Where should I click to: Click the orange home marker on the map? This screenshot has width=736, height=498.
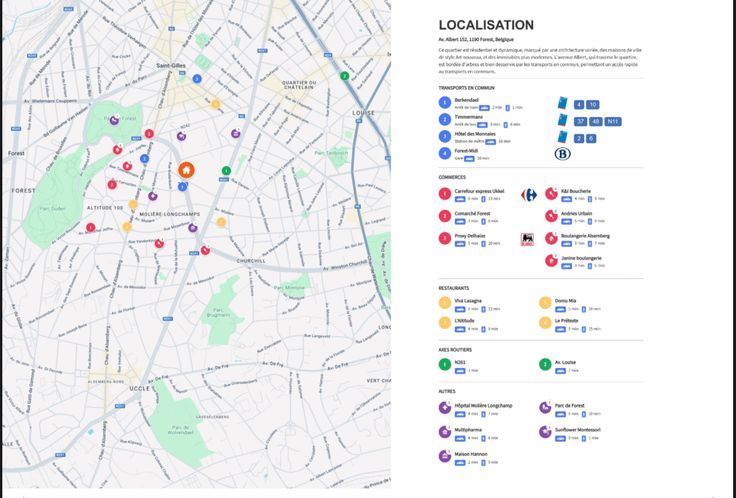tap(186, 170)
